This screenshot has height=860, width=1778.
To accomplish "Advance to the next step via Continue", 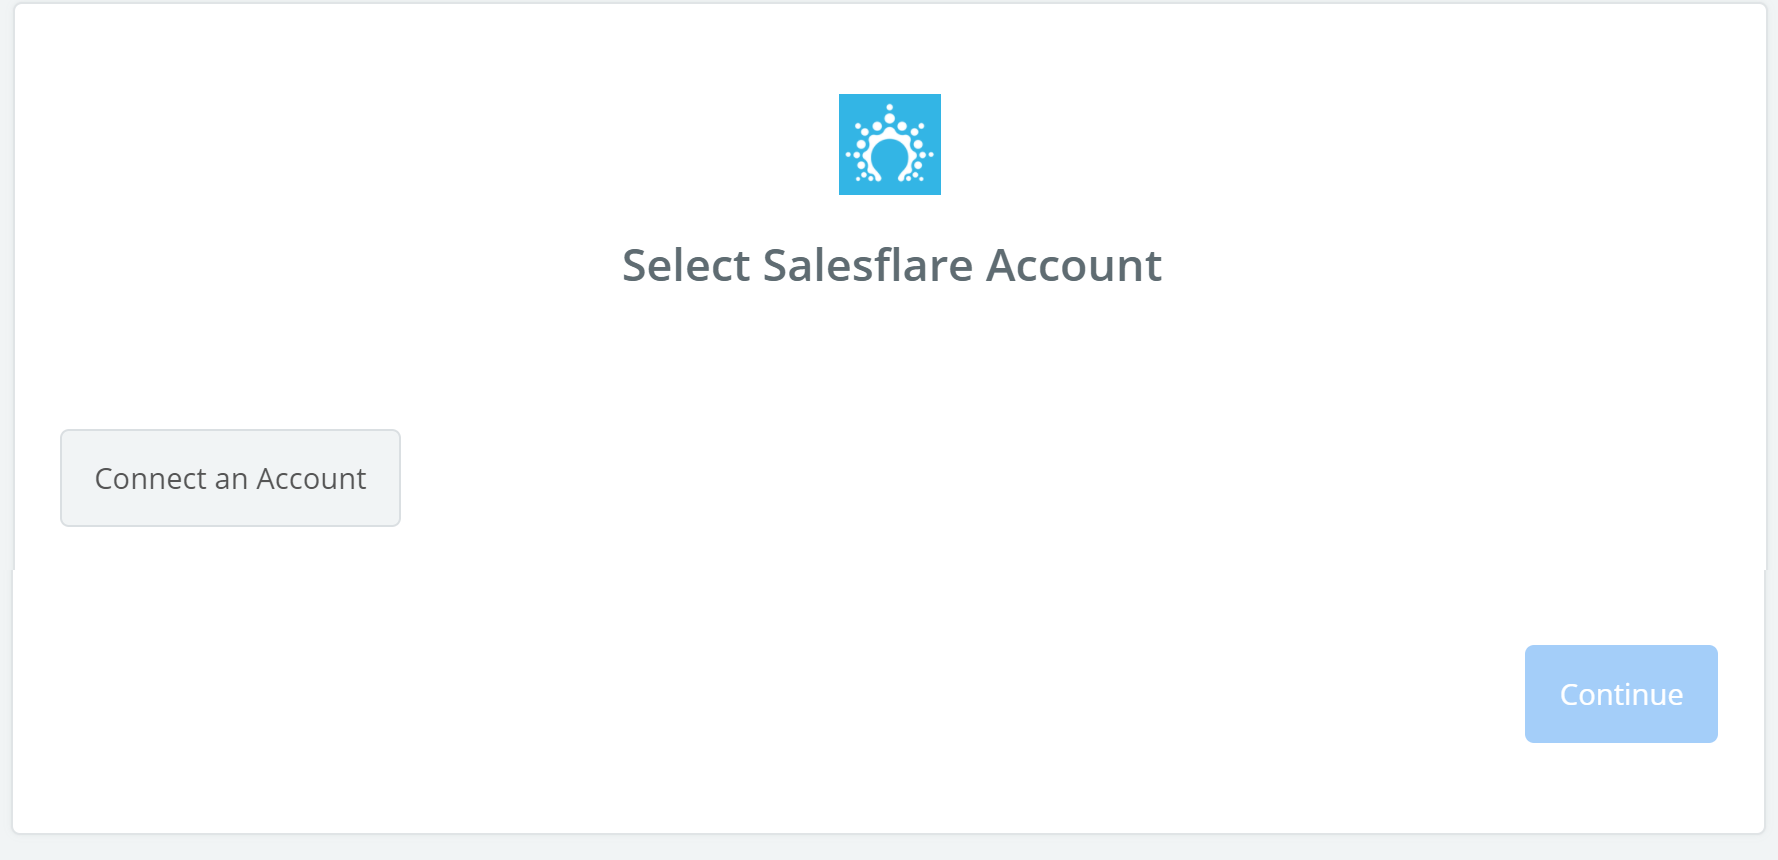I will point(1621,694).
